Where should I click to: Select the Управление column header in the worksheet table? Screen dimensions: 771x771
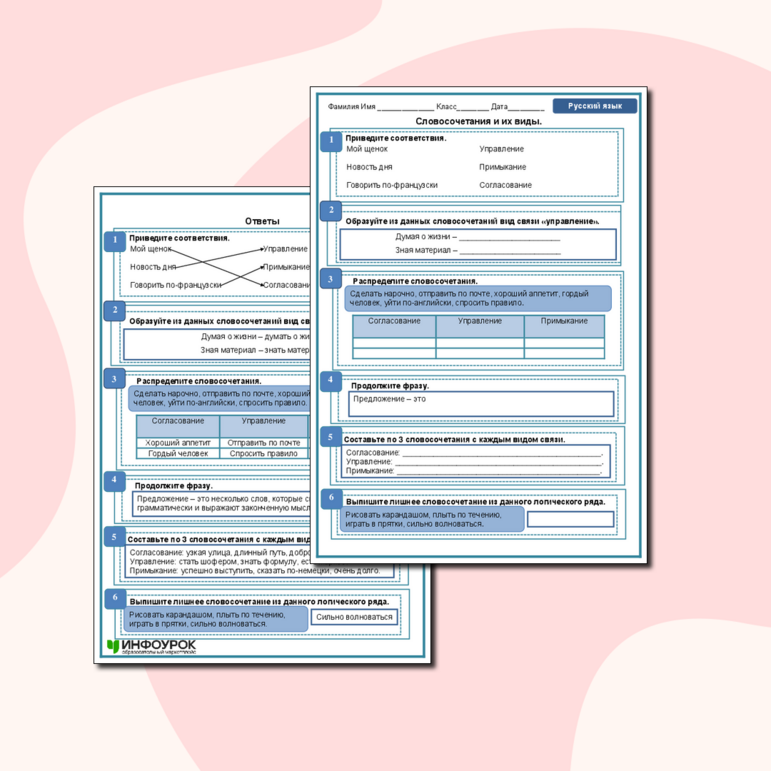point(480,322)
